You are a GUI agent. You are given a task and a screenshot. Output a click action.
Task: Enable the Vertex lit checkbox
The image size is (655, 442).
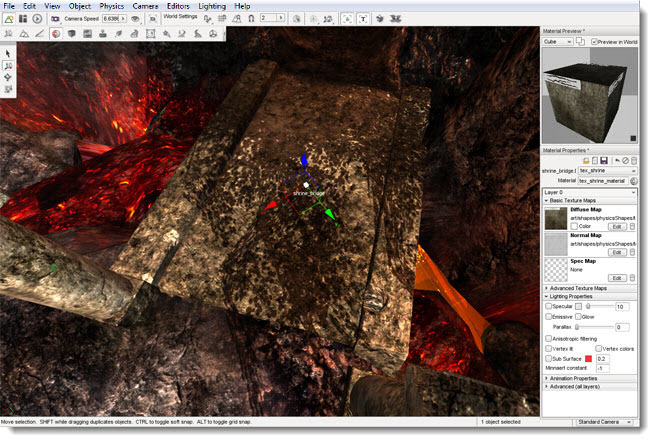pyautogui.click(x=548, y=349)
